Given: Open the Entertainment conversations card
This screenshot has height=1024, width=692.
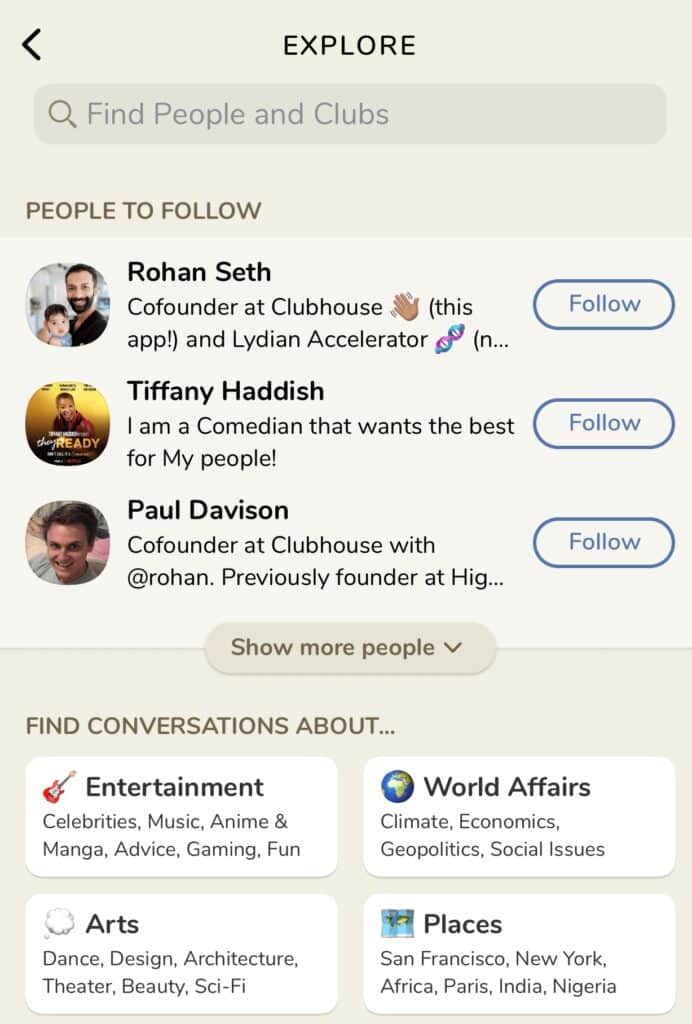Looking at the screenshot, I should (181, 816).
